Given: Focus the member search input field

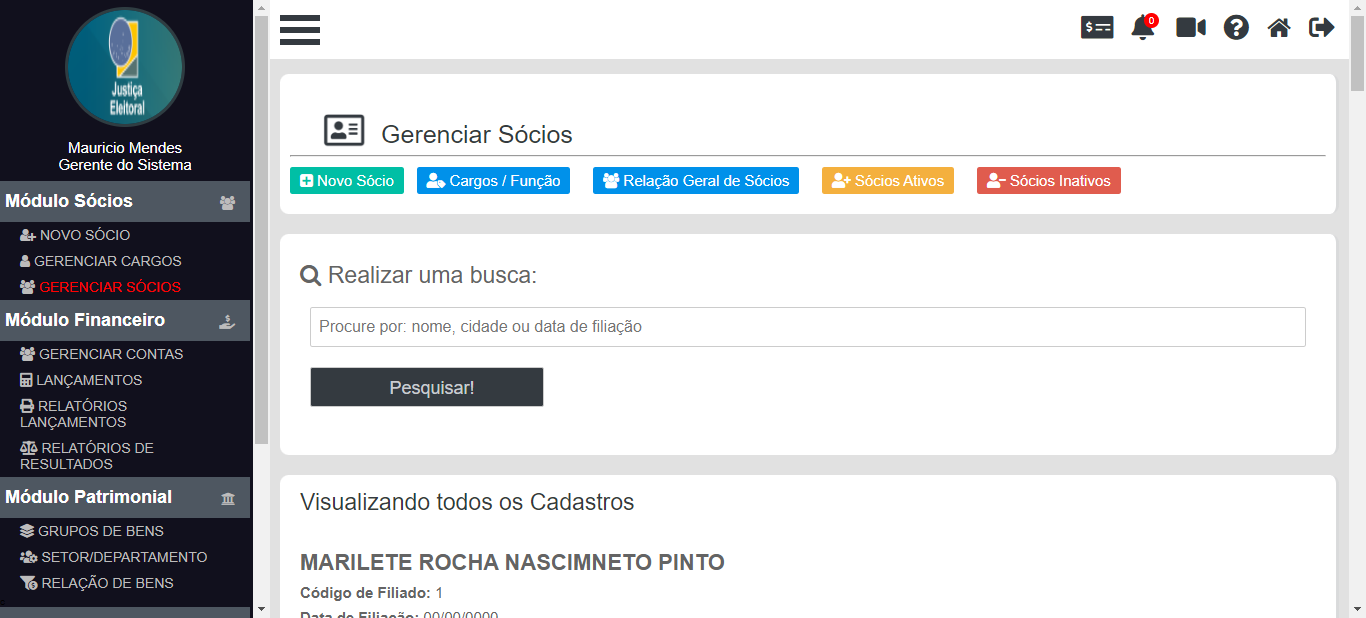Looking at the screenshot, I should (807, 327).
